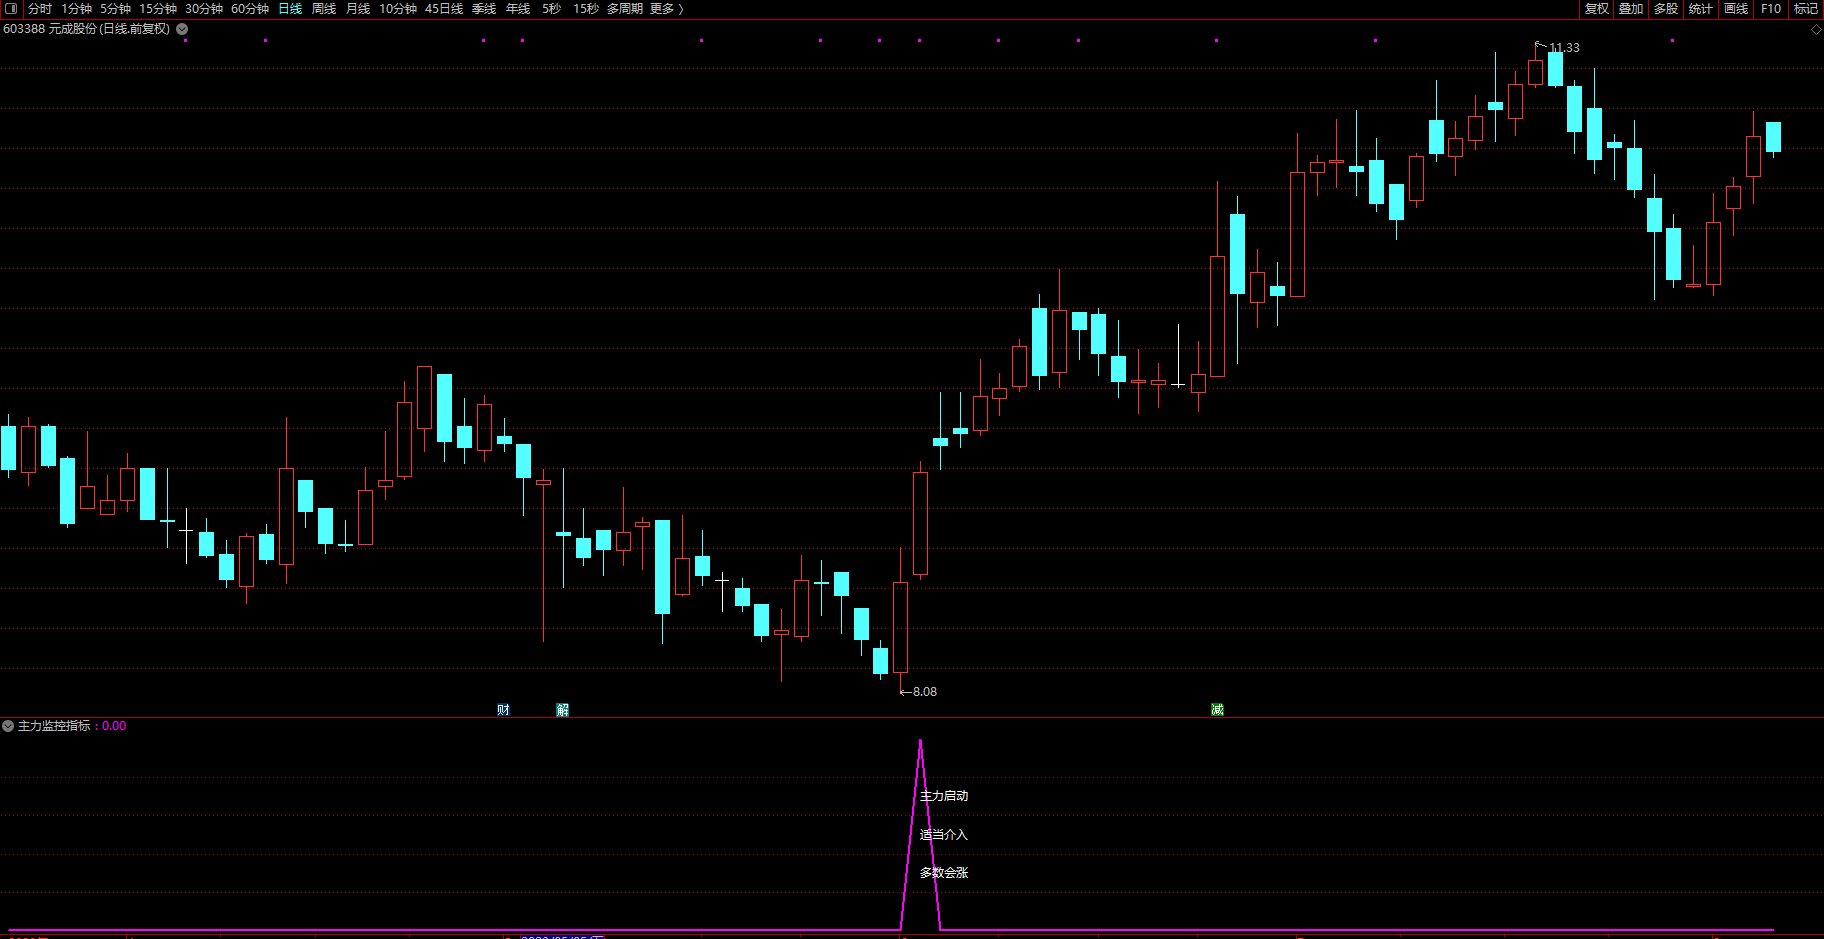Screen dimensions: 1824x939
Task: Click the 主力启动 signal label
Action: pyautogui.click(x=944, y=796)
